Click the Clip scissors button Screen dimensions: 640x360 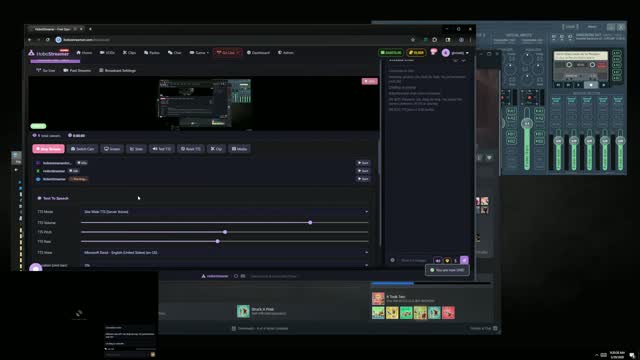[x=216, y=149]
